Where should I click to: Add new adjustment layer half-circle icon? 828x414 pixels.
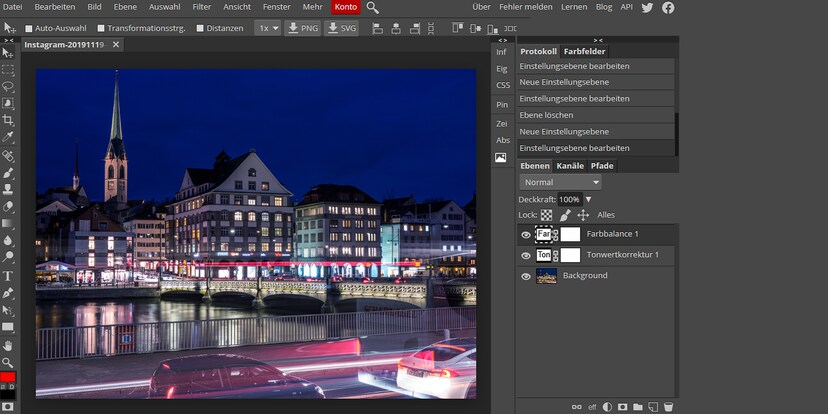[x=607, y=407]
